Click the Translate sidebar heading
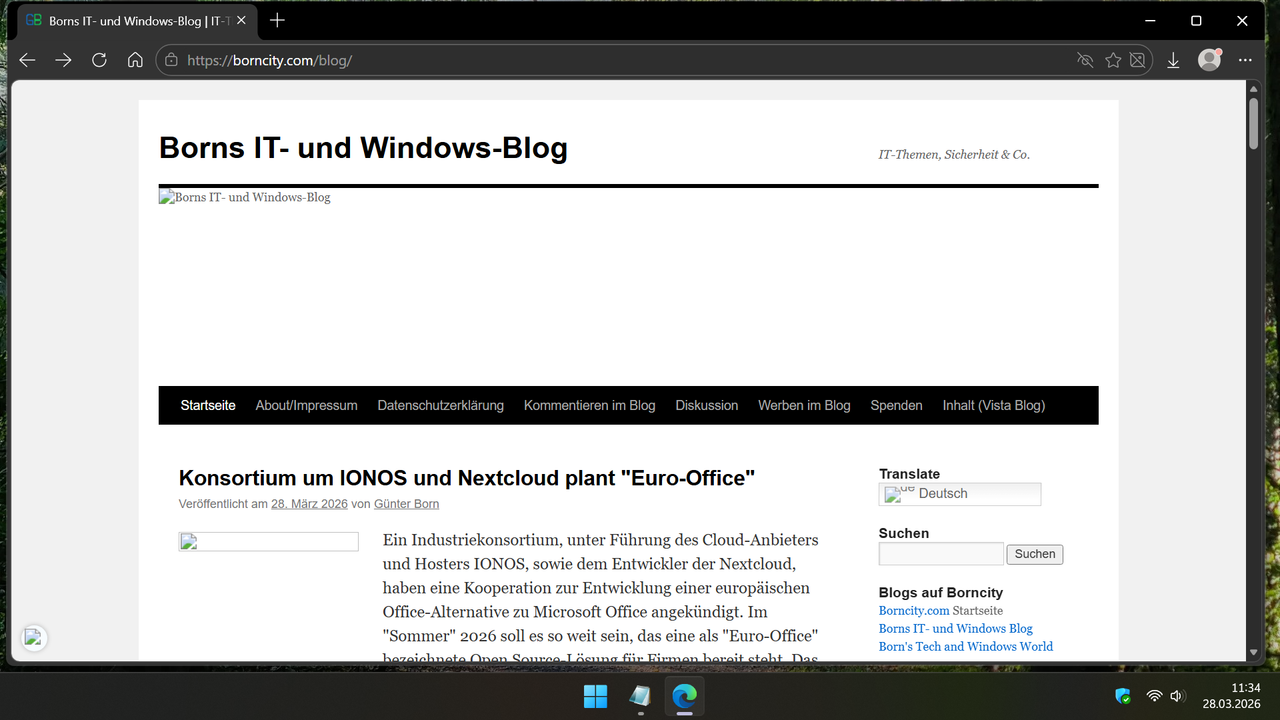Screen dimensions: 1280x720 coord(909,474)
